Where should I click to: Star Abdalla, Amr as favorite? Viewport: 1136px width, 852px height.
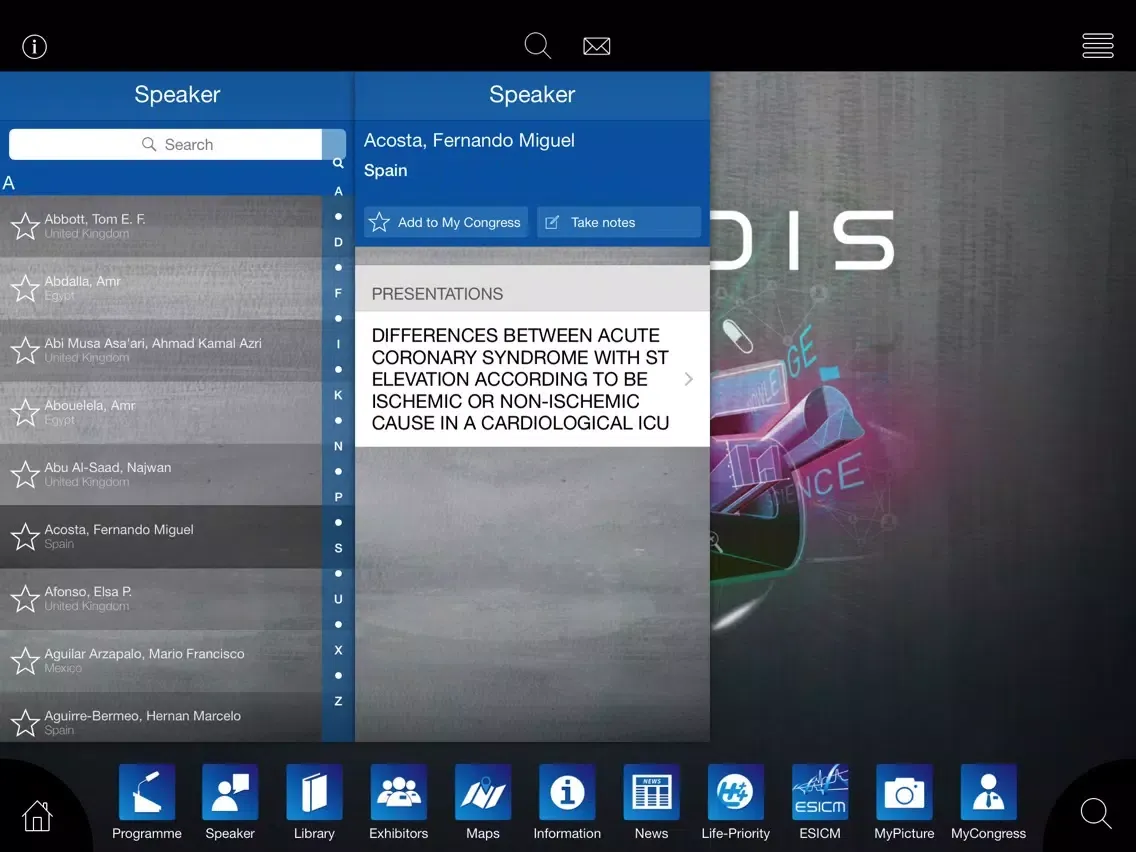(25, 288)
